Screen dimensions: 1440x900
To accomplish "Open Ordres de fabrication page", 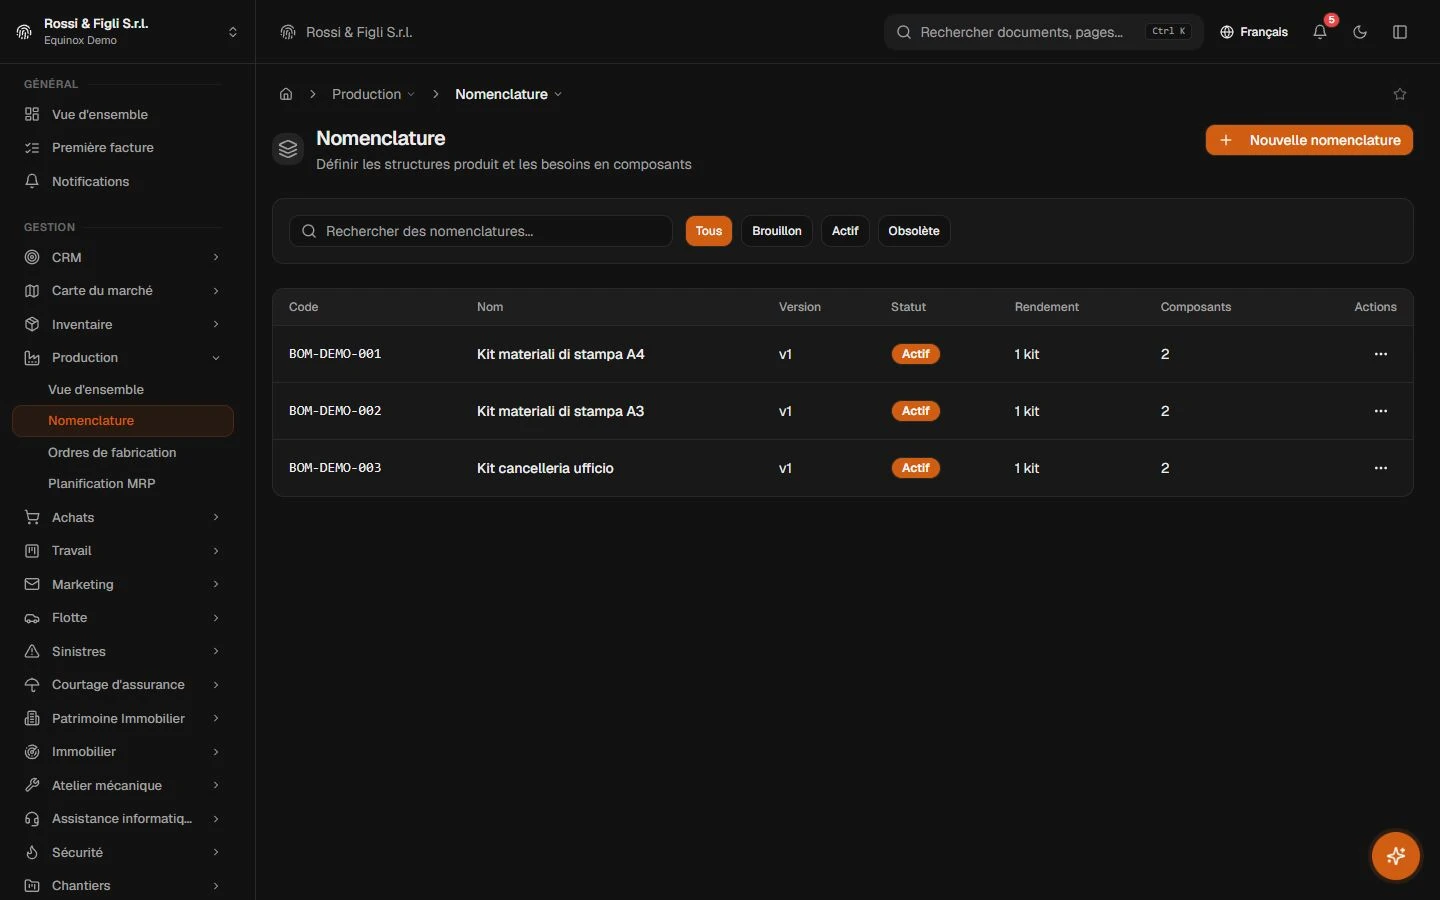I will click(122, 452).
